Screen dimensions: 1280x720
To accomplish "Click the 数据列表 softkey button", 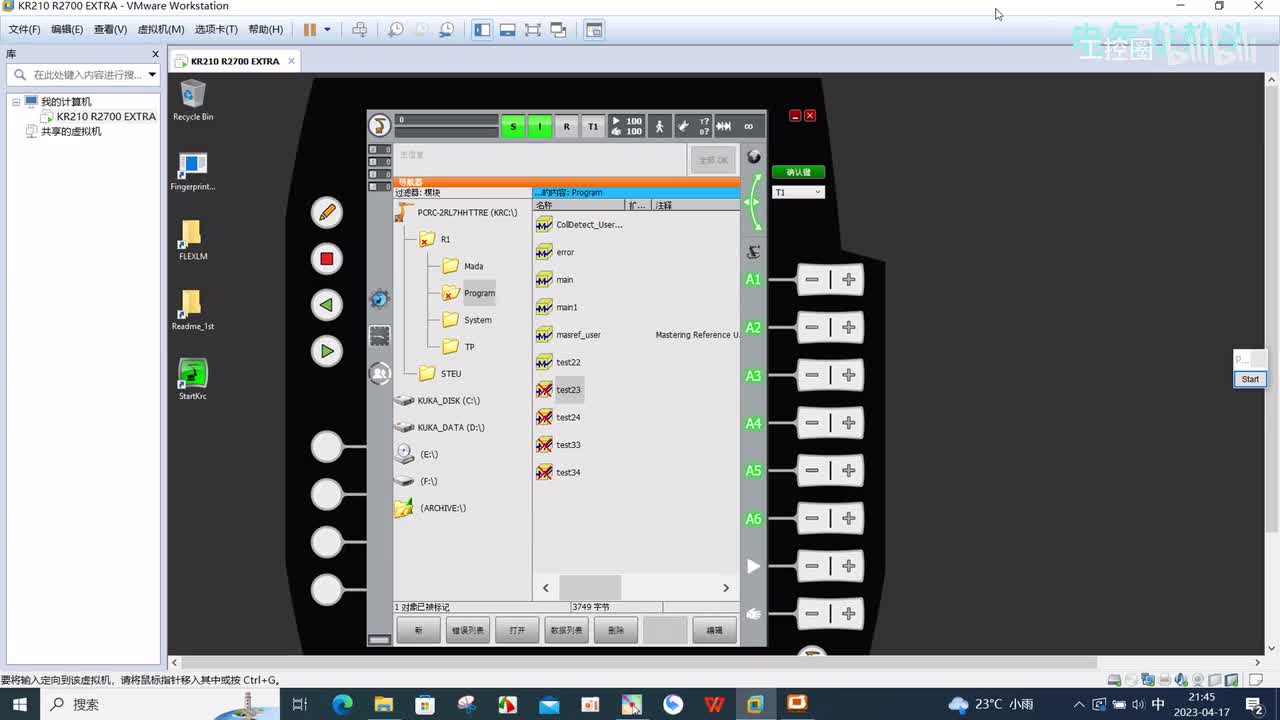I will pos(566,630).
